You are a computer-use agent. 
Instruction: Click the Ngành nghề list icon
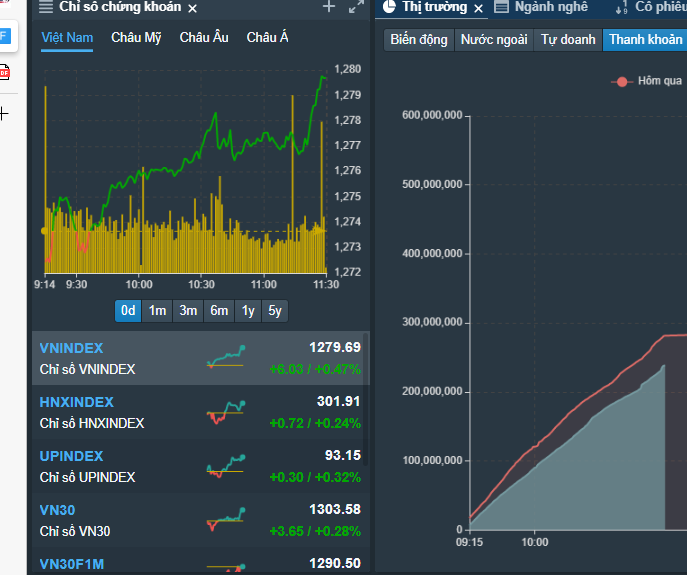(x=502, y=7)
